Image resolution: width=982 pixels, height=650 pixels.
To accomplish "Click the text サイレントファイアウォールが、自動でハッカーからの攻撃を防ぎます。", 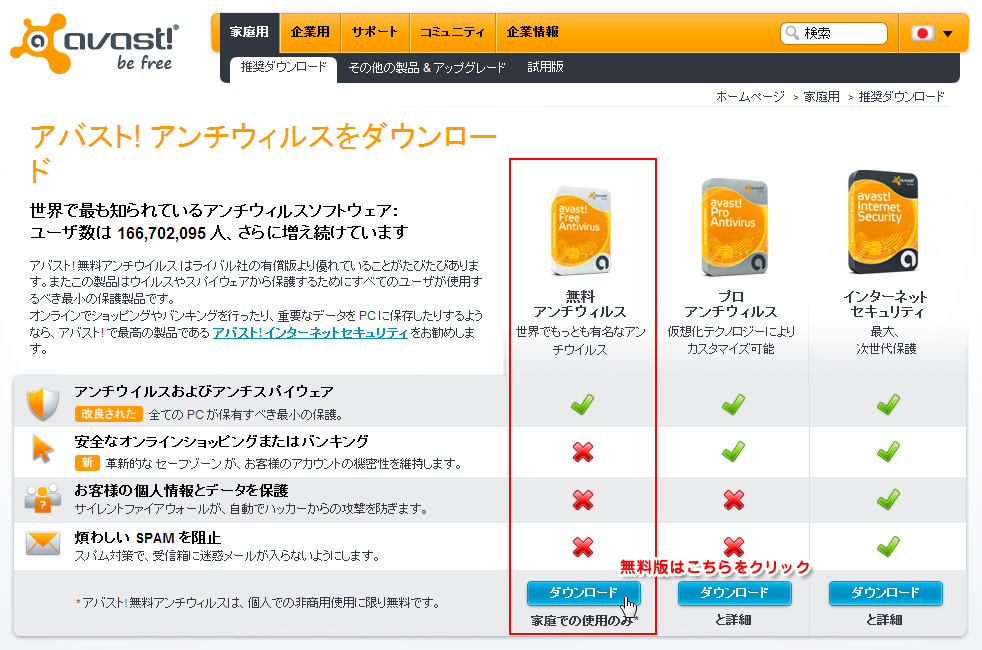I will [x=252, y=508].
